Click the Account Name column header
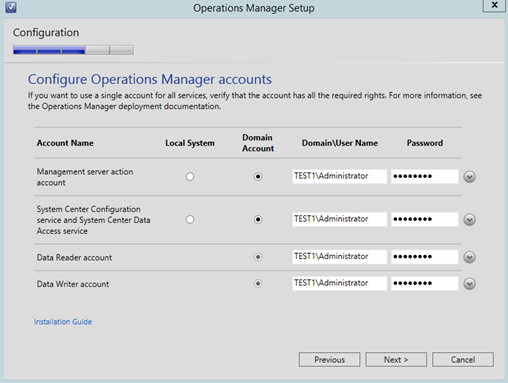 tap(65, 143)
